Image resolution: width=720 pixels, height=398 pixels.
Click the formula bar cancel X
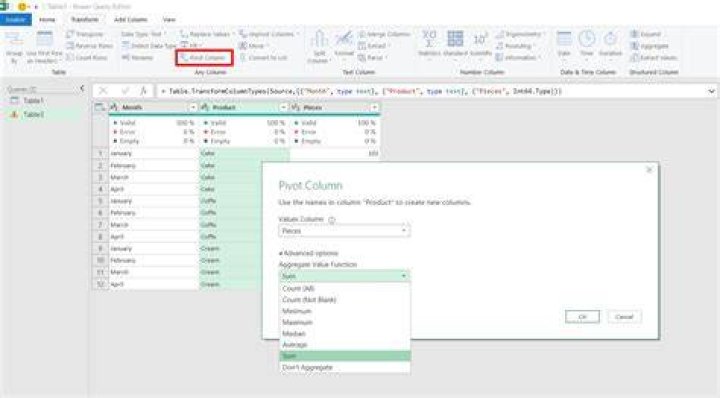(103, 91)
